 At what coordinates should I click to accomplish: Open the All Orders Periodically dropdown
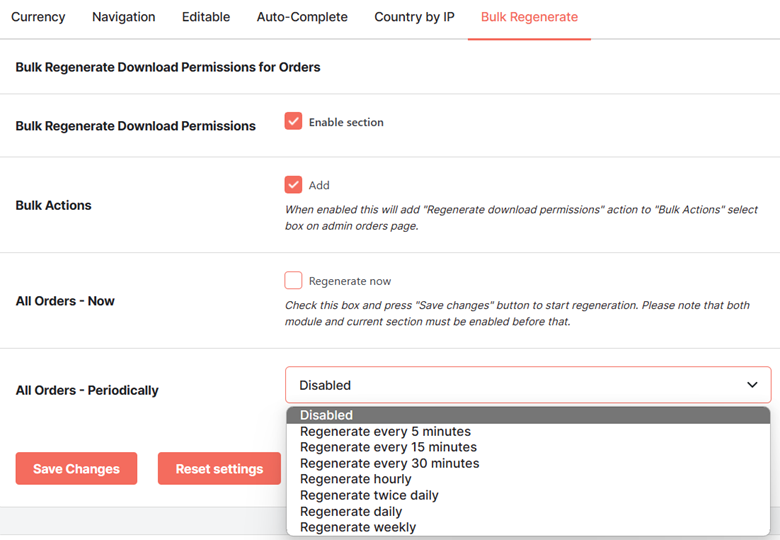tap(528, 385)
